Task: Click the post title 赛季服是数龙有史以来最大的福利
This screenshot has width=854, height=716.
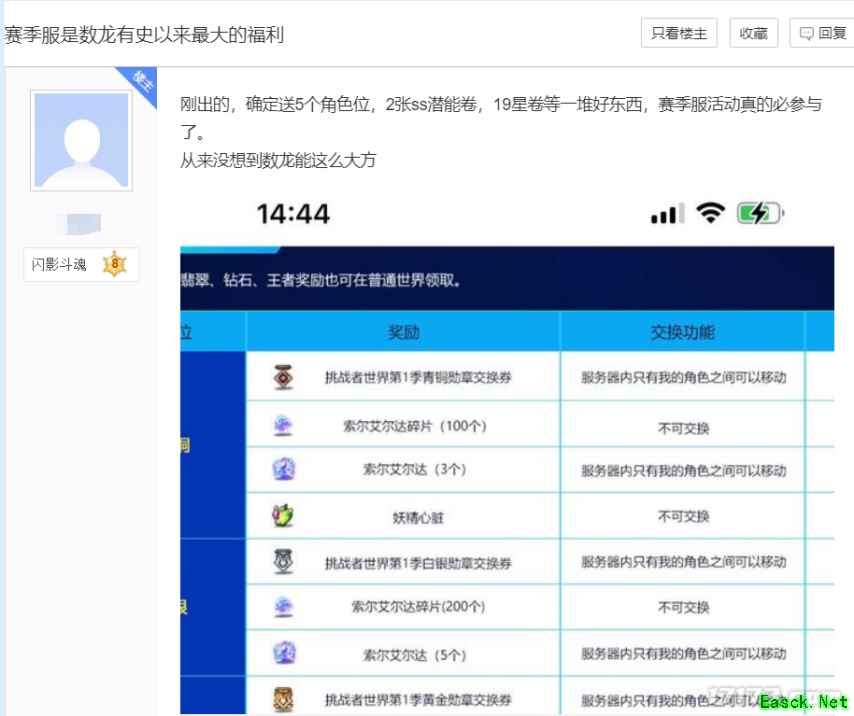Action: (x=144, y=35)
